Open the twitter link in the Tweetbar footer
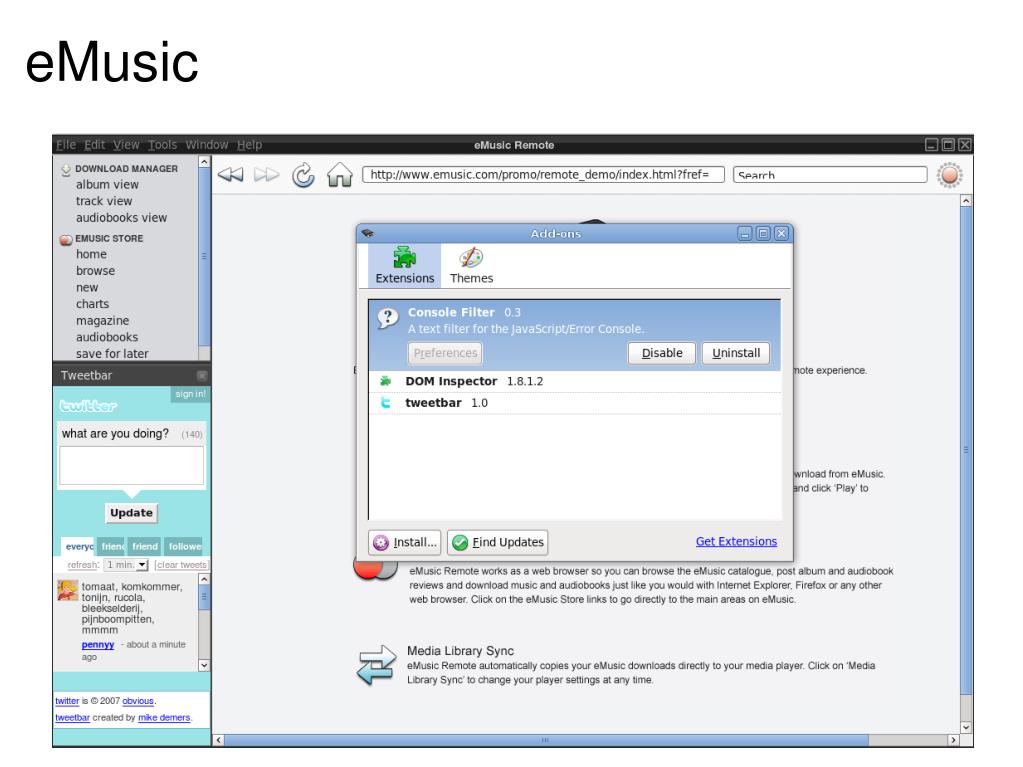 coord(67,701)
